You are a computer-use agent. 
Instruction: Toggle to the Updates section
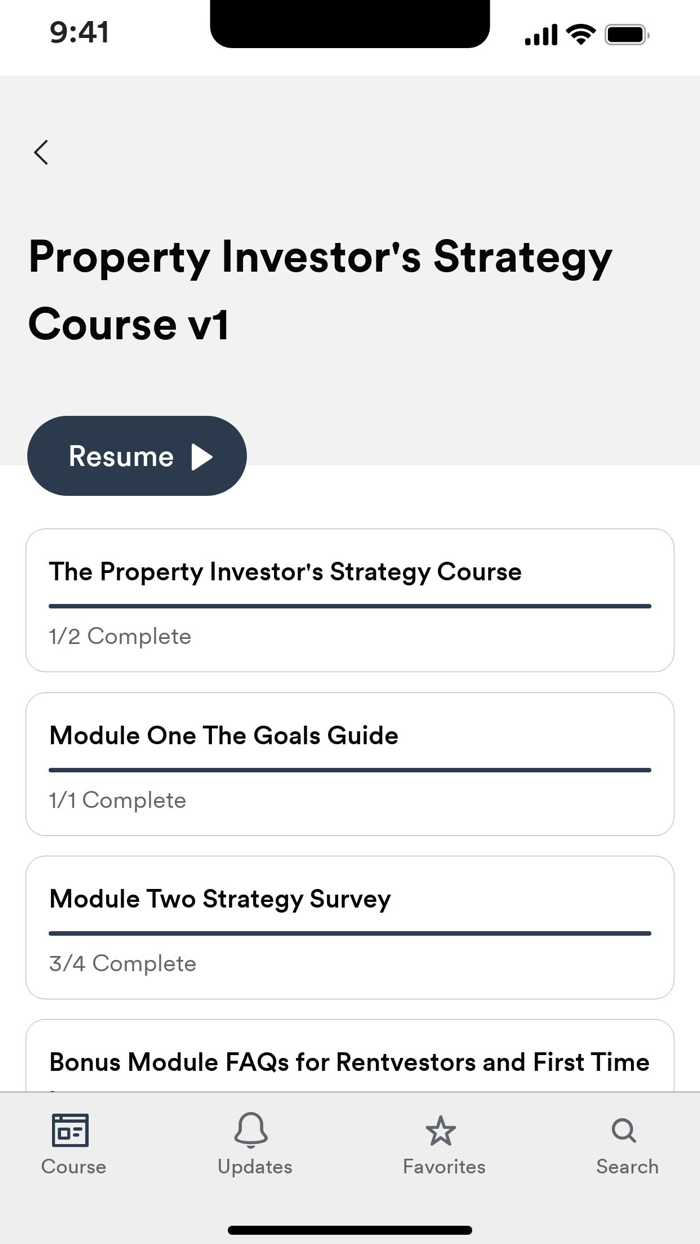coord(252,1145)
